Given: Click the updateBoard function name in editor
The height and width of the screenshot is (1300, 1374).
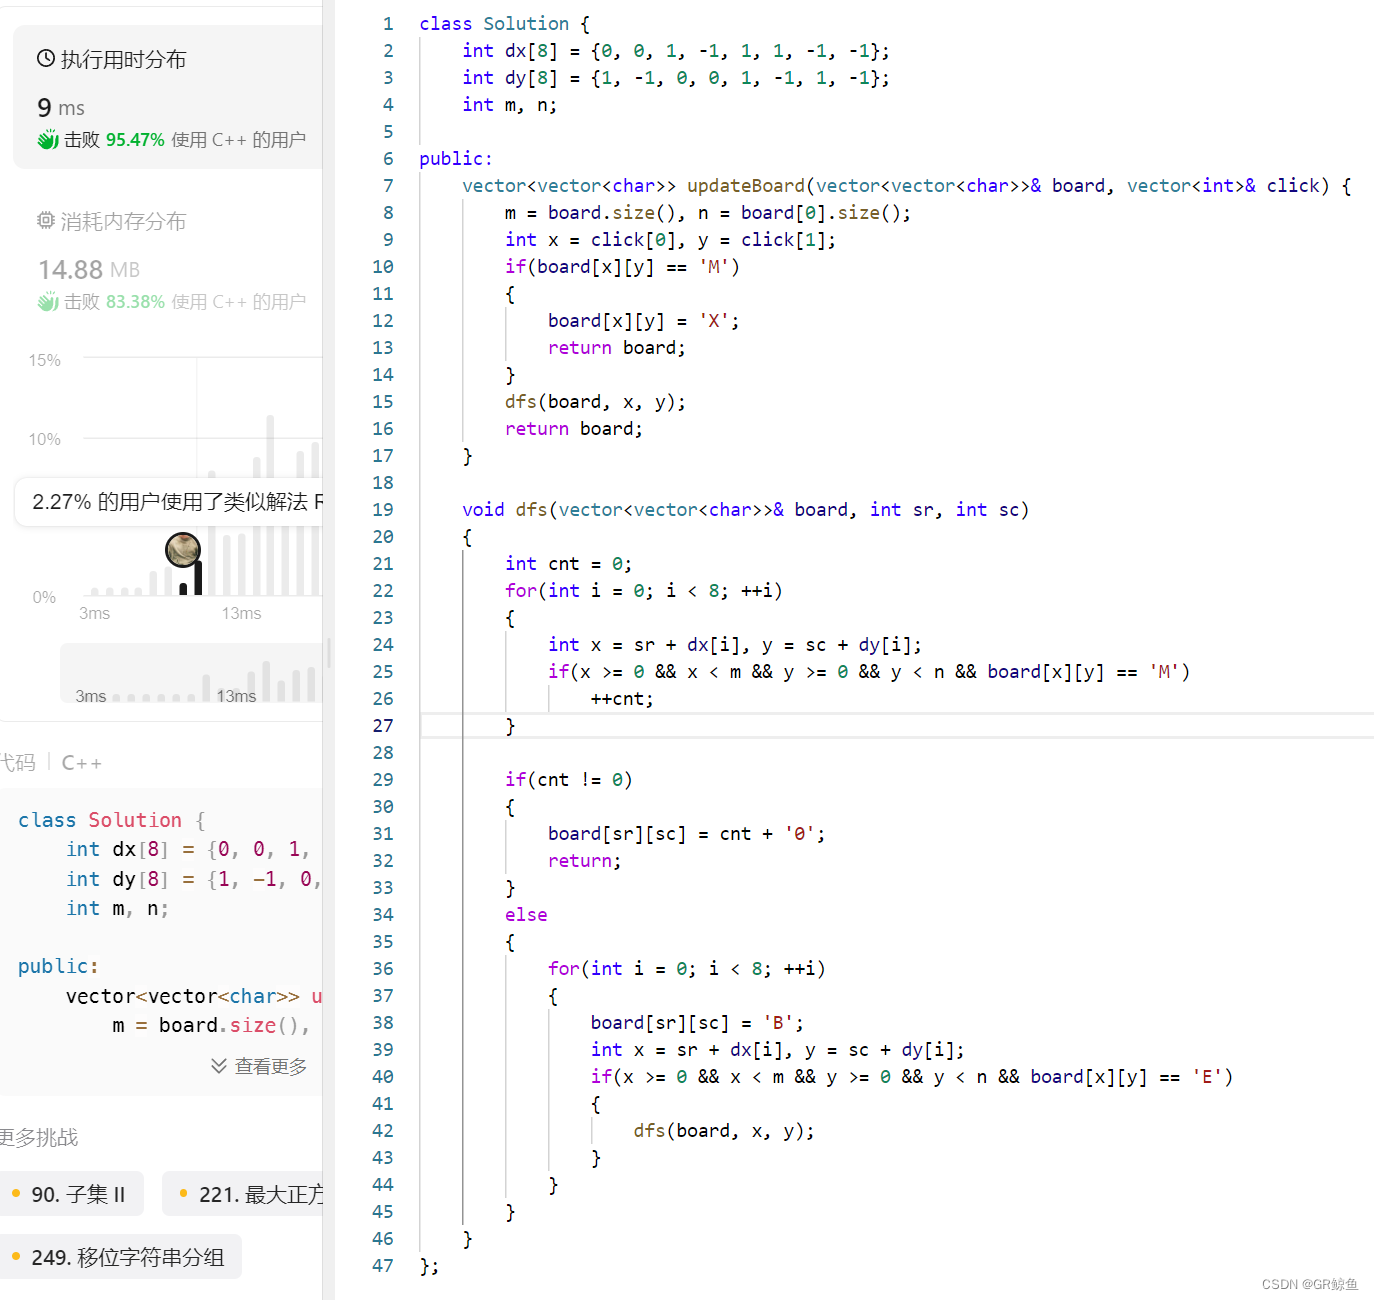Looking at the screenshot, I should tap(746, 186).
